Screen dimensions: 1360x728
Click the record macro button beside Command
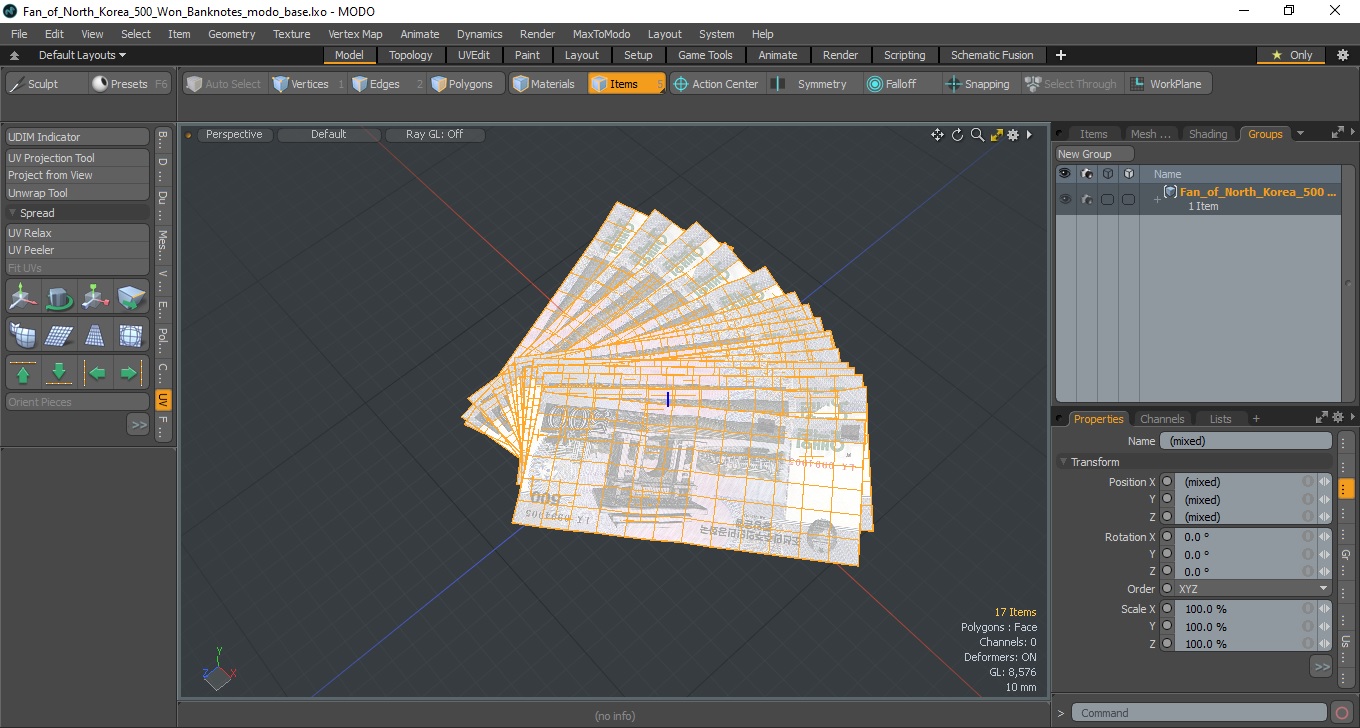click(1342, 713)
